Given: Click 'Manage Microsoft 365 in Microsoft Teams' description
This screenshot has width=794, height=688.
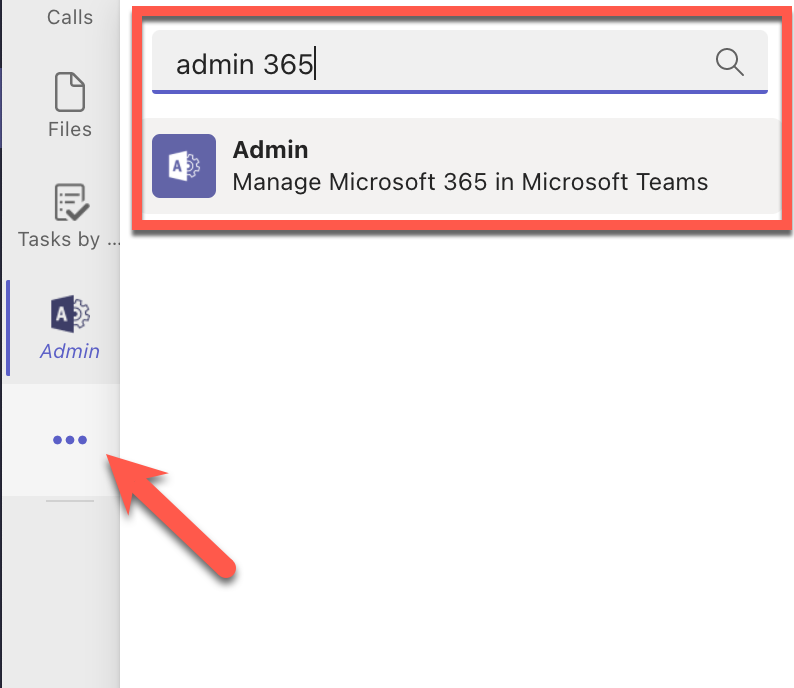Looking at the screenshot, I should pos(470,182).
